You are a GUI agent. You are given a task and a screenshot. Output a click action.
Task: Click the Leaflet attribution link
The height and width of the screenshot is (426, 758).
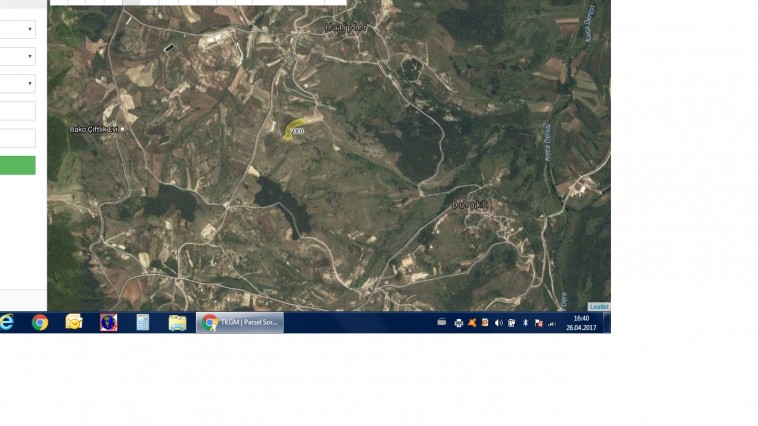pyautogui.click(x=598, y=306)
